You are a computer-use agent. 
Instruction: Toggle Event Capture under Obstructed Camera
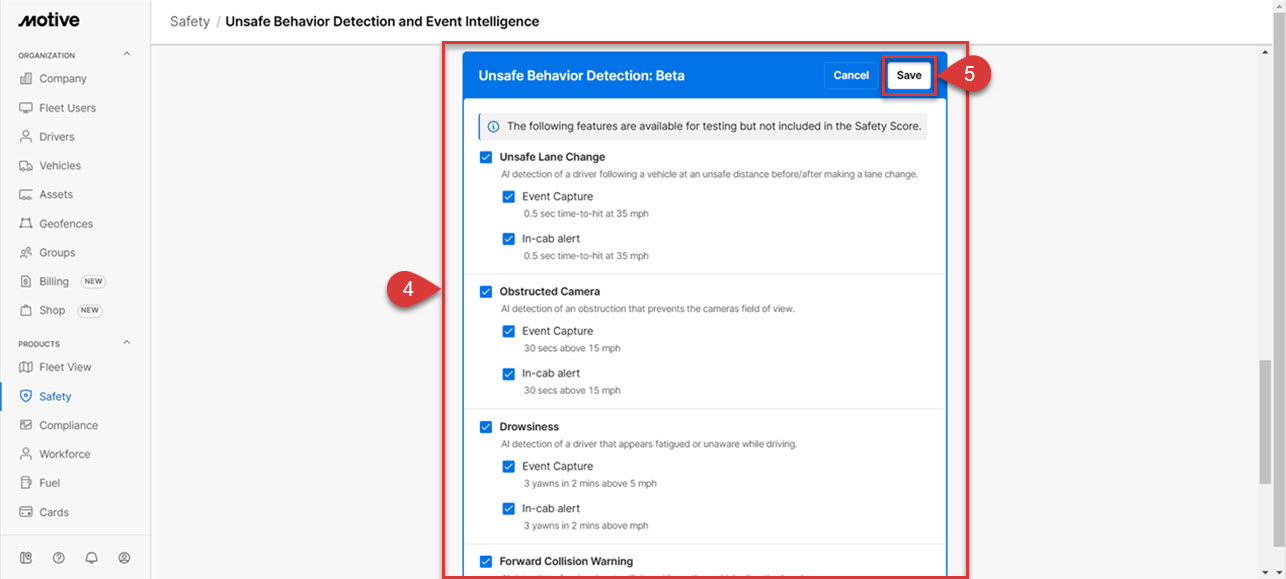click(508, 332)
